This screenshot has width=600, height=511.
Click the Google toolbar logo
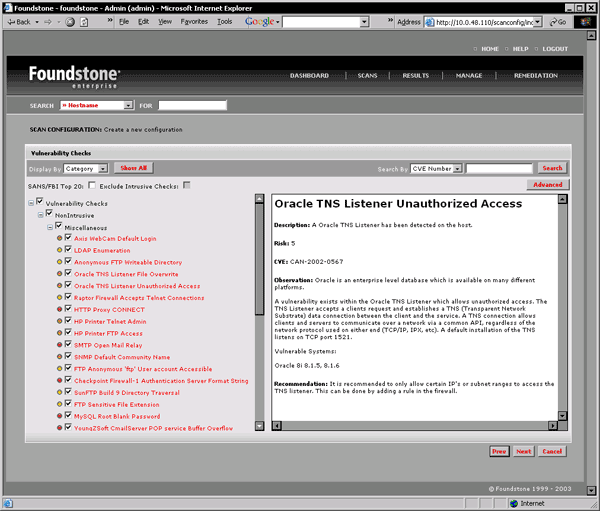pos(259,21)
